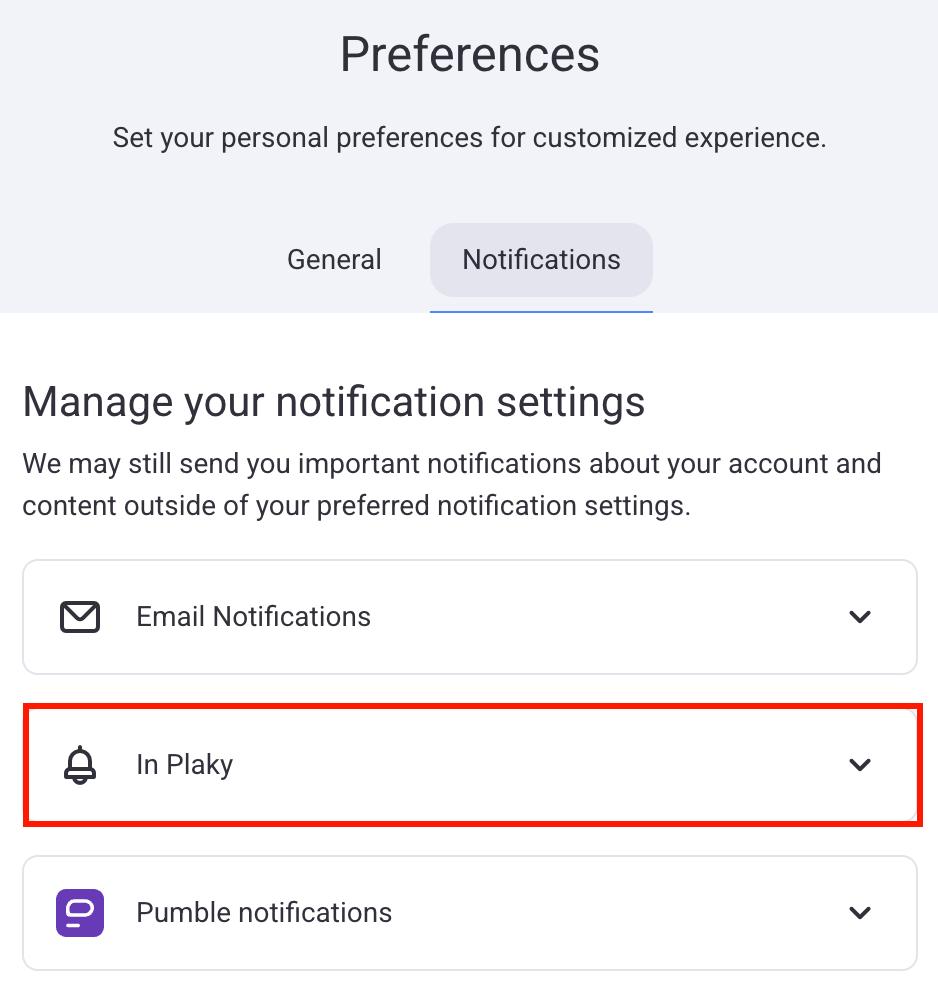This screenshot has width=938, height=996.
Task: Click "Manage your notification settings" heading
Action: pyautogui.click(x=334, y=402)
